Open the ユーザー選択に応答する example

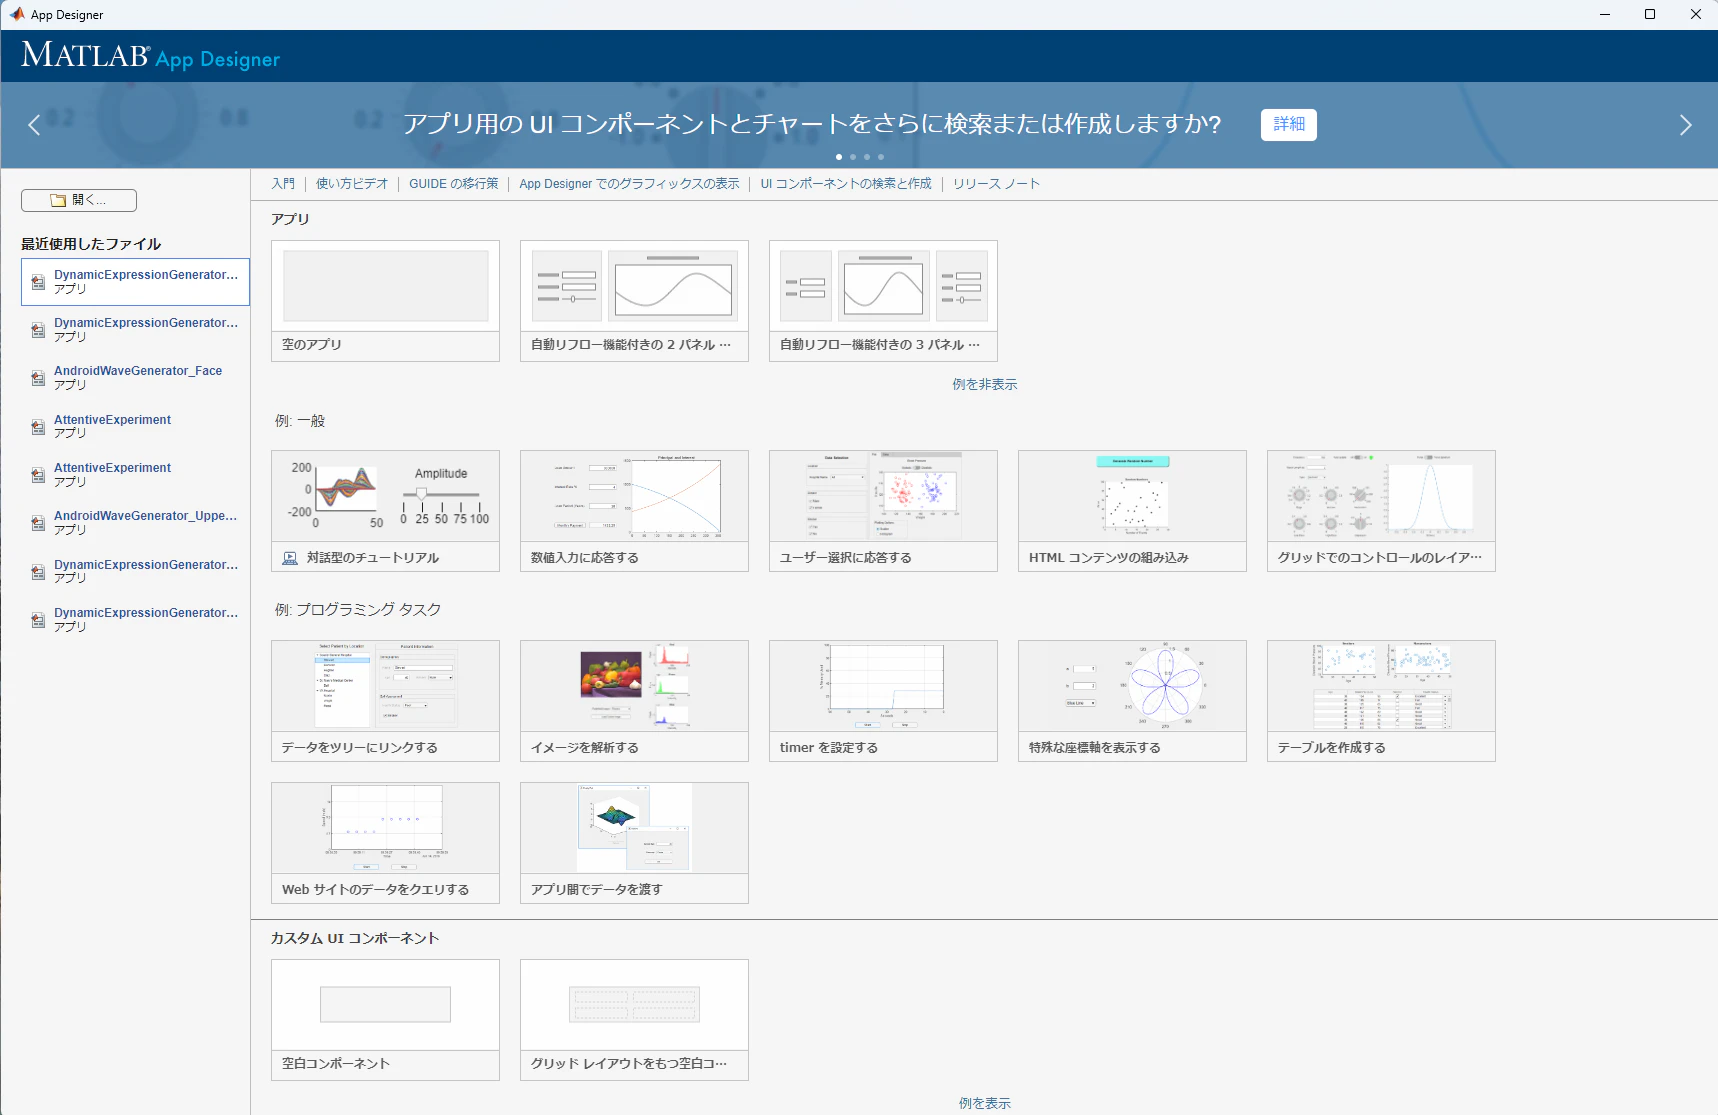tap(883, 511)
